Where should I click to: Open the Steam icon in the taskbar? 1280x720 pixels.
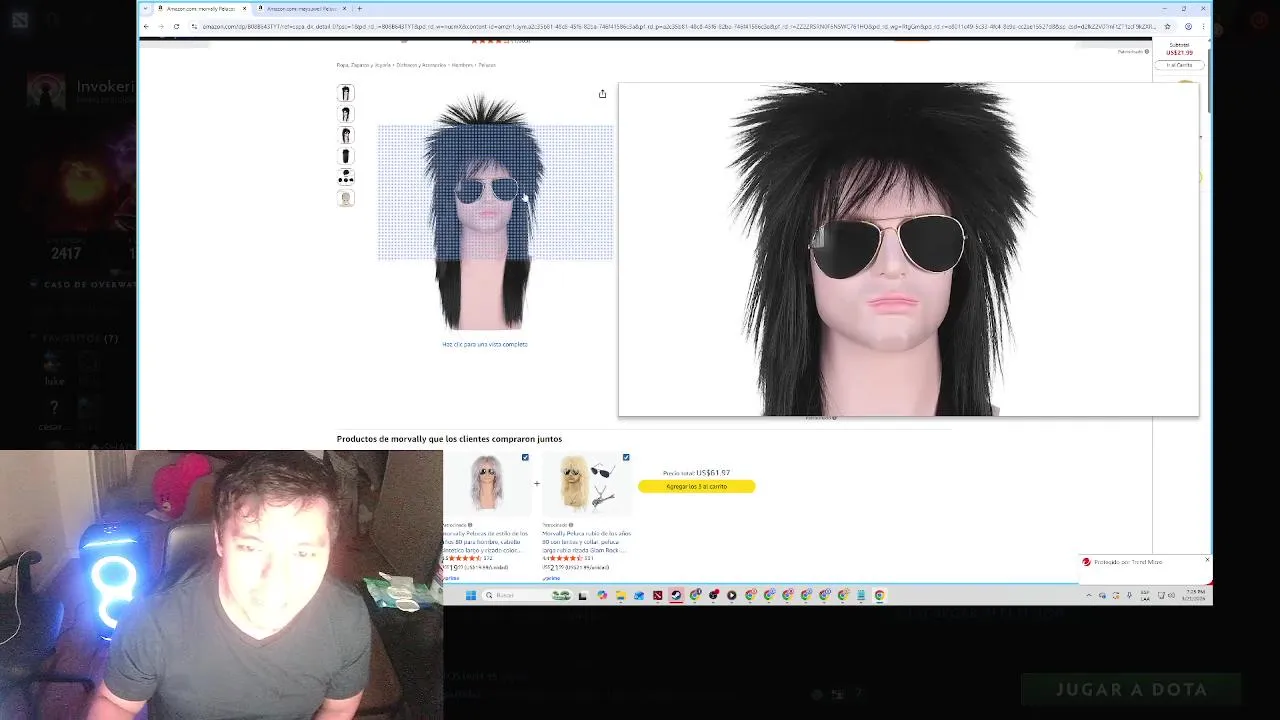(x=676, y=595)
